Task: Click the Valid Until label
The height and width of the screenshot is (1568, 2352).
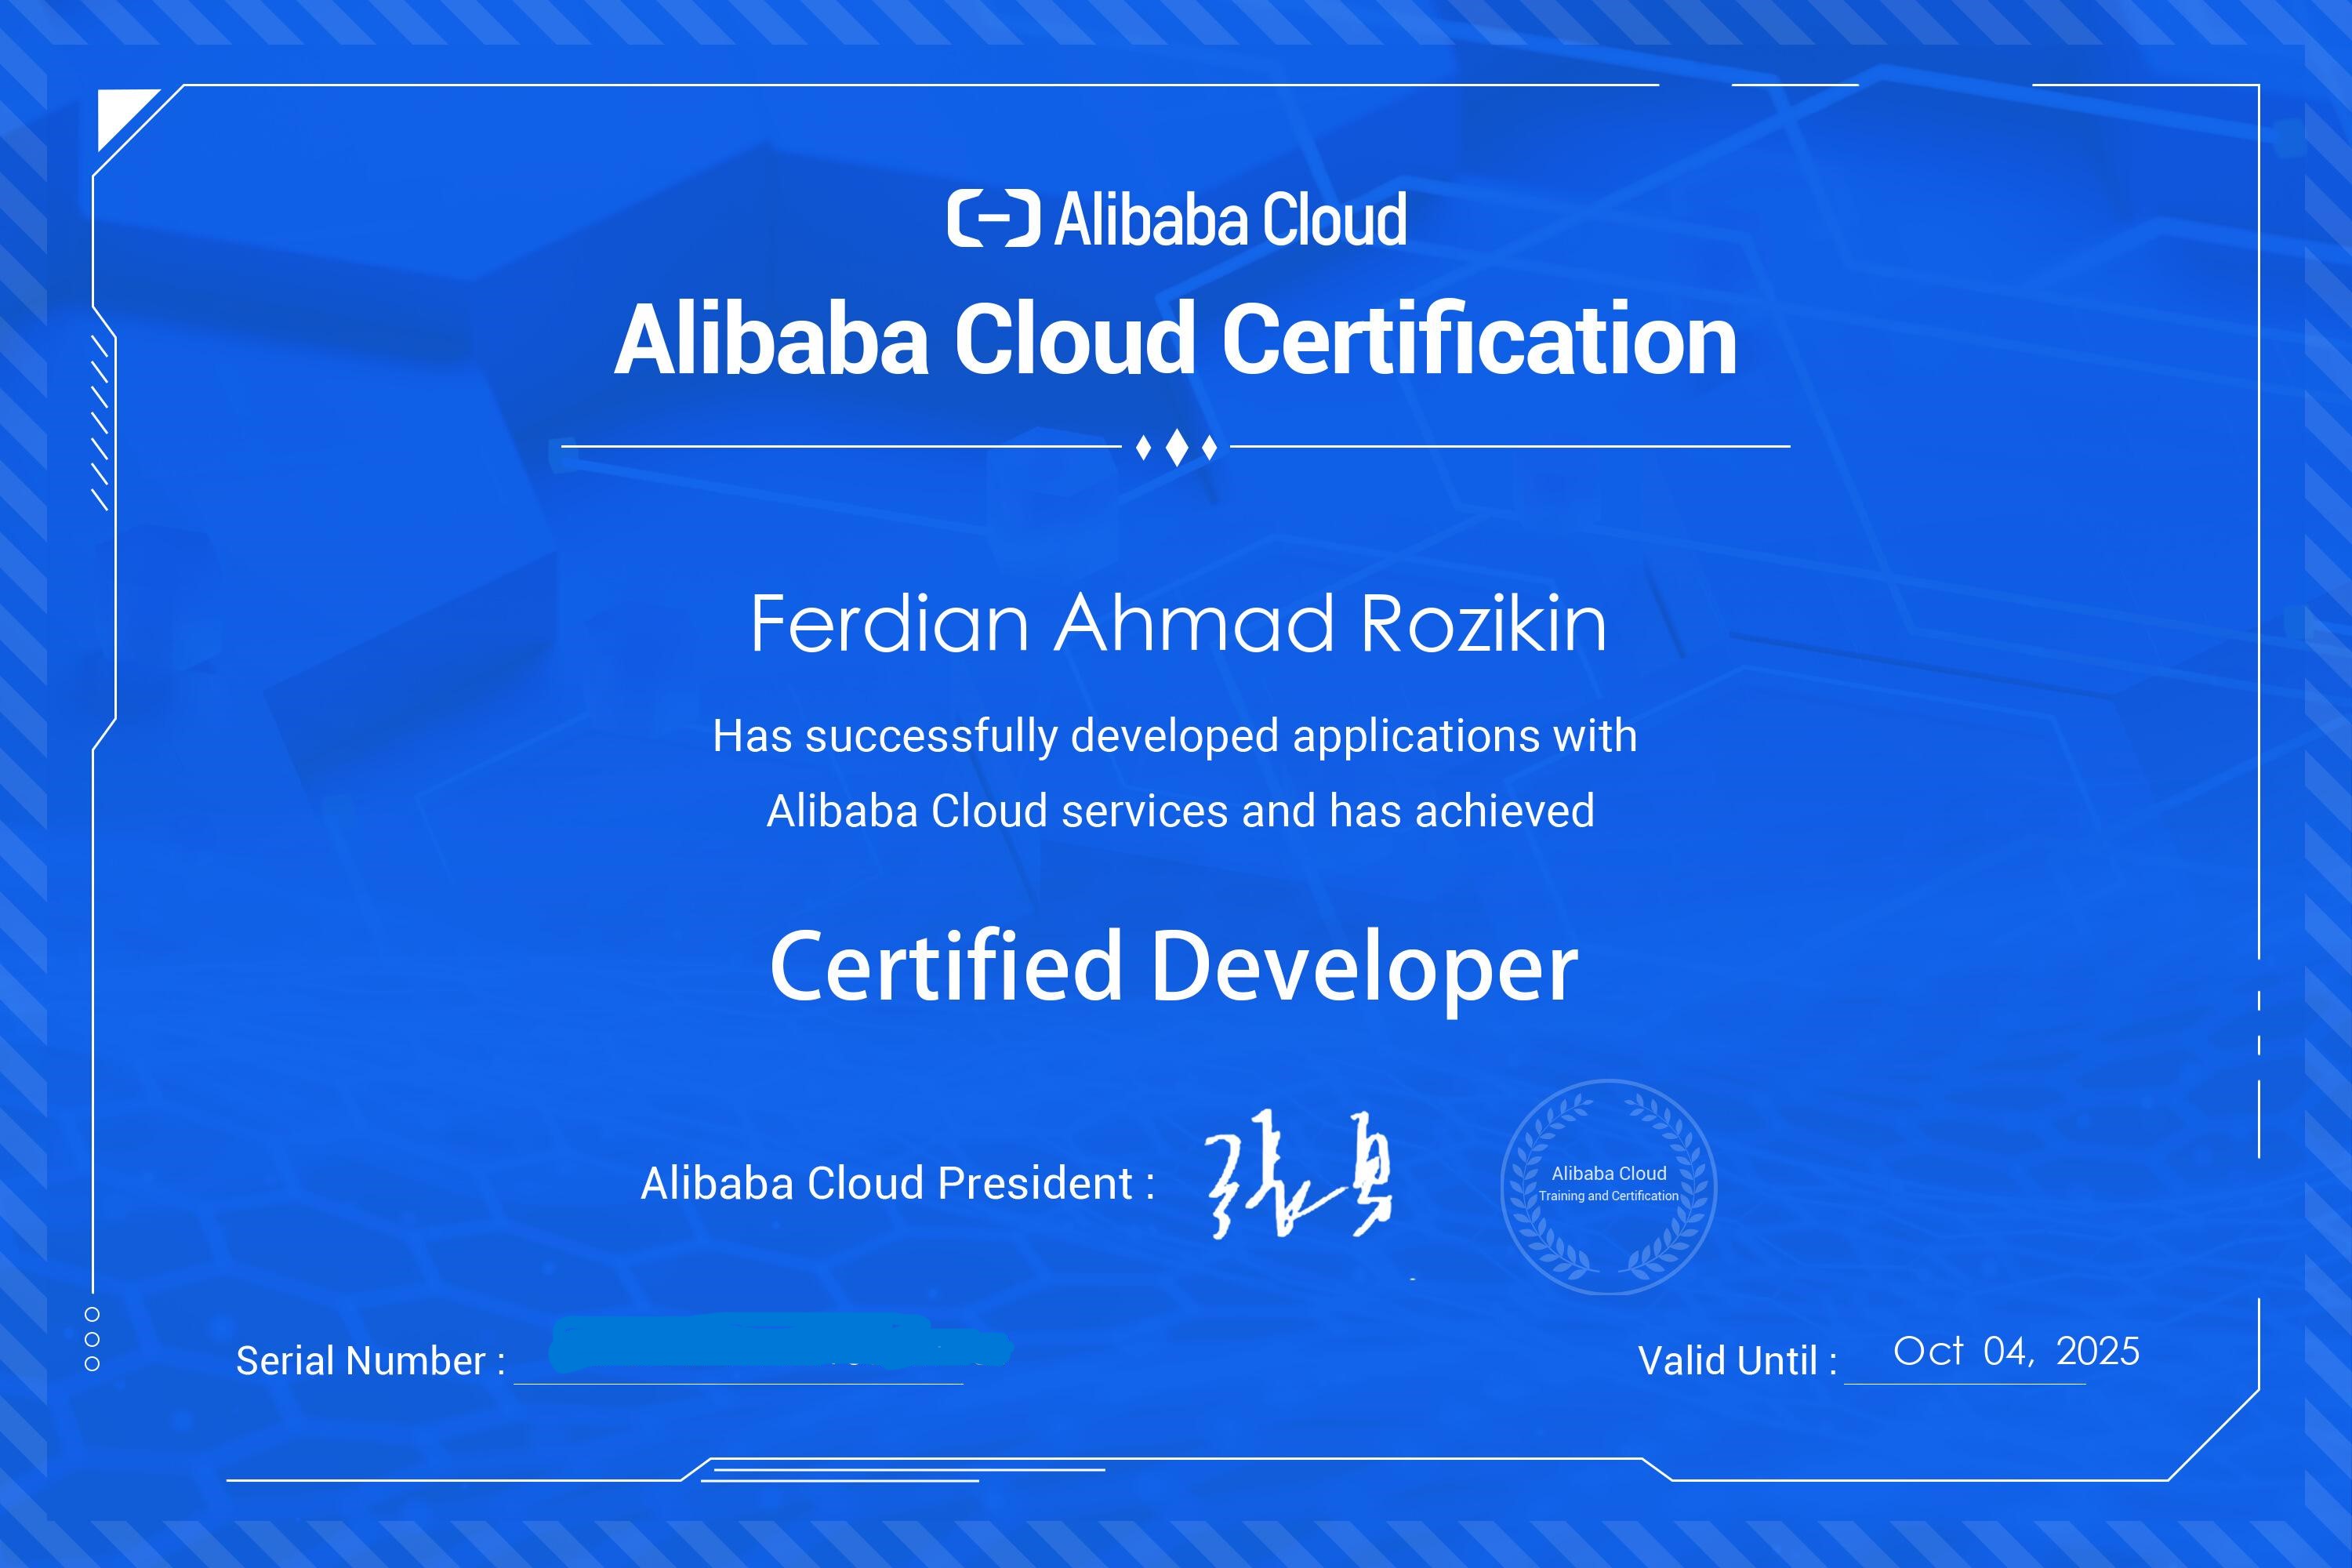Action: coord(1737,1361)
